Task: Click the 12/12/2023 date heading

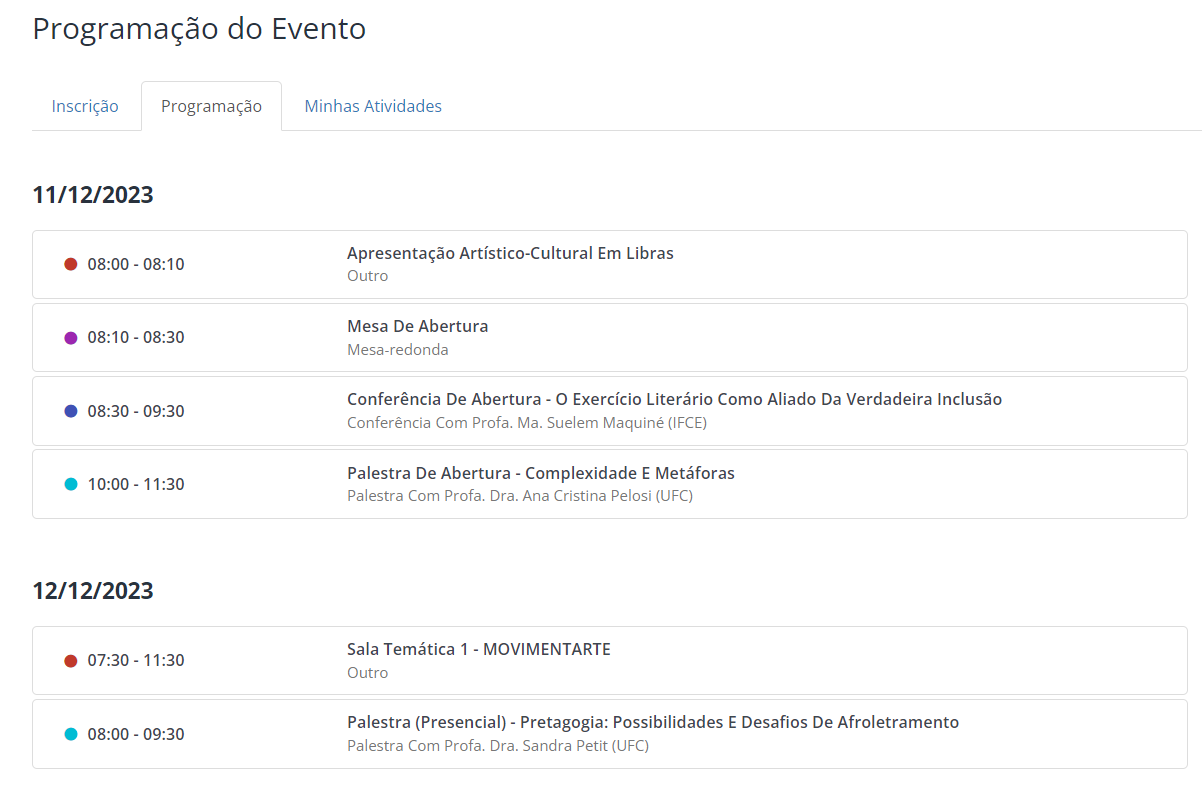Action: [x=93, y=591]
